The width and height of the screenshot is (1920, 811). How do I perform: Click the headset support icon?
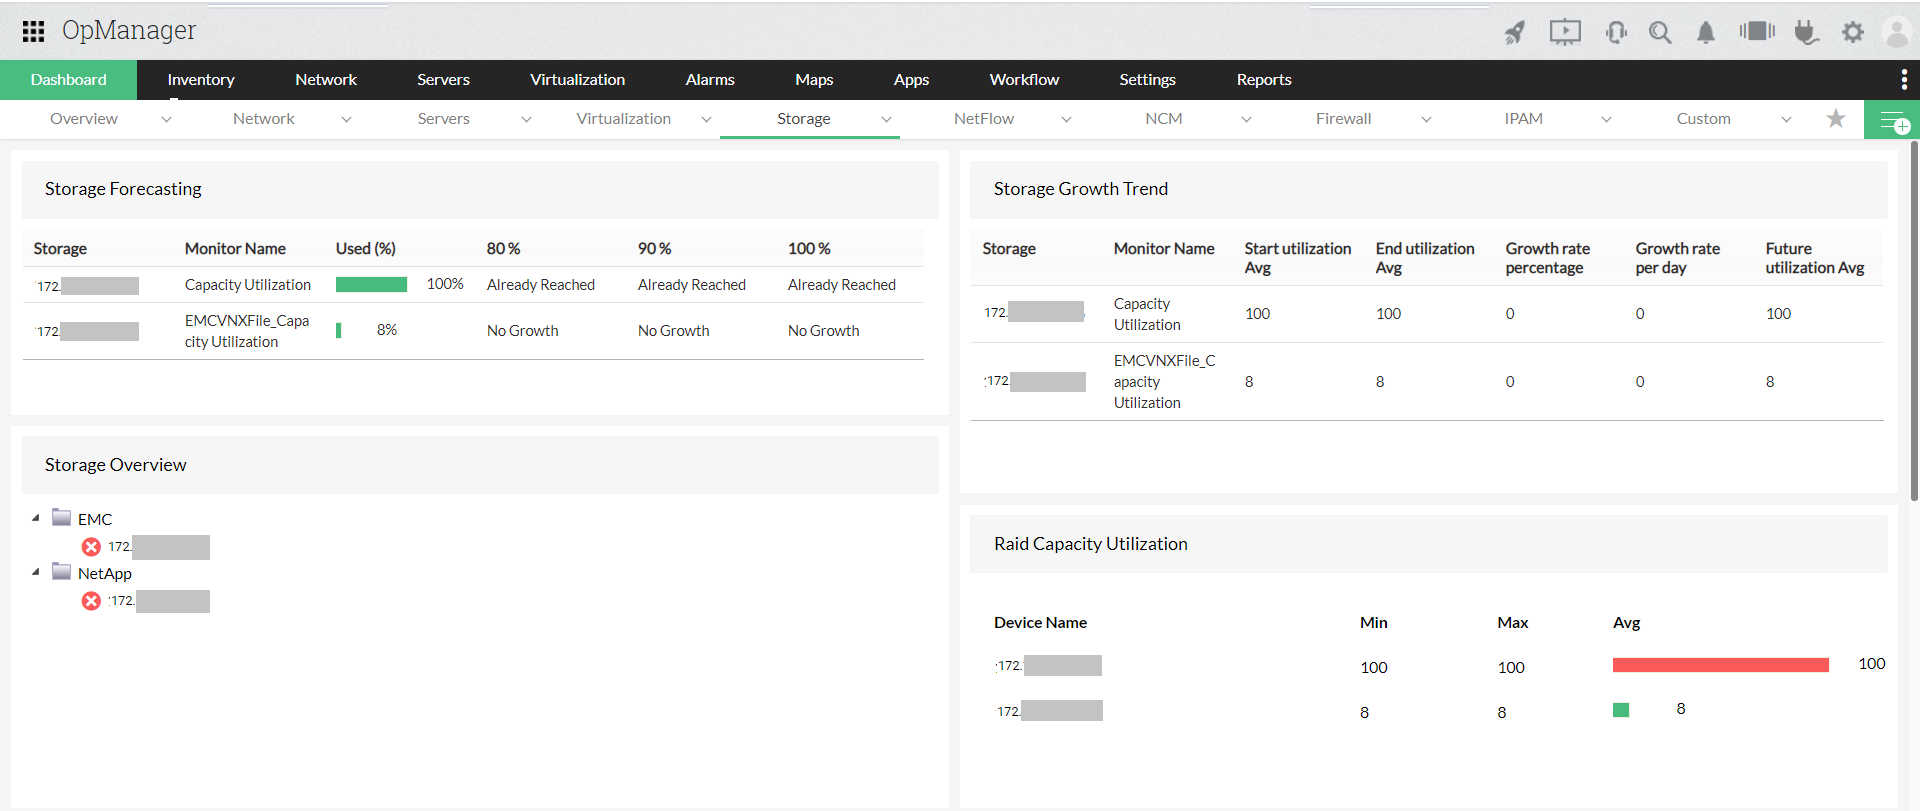[x=1615, y=32]
